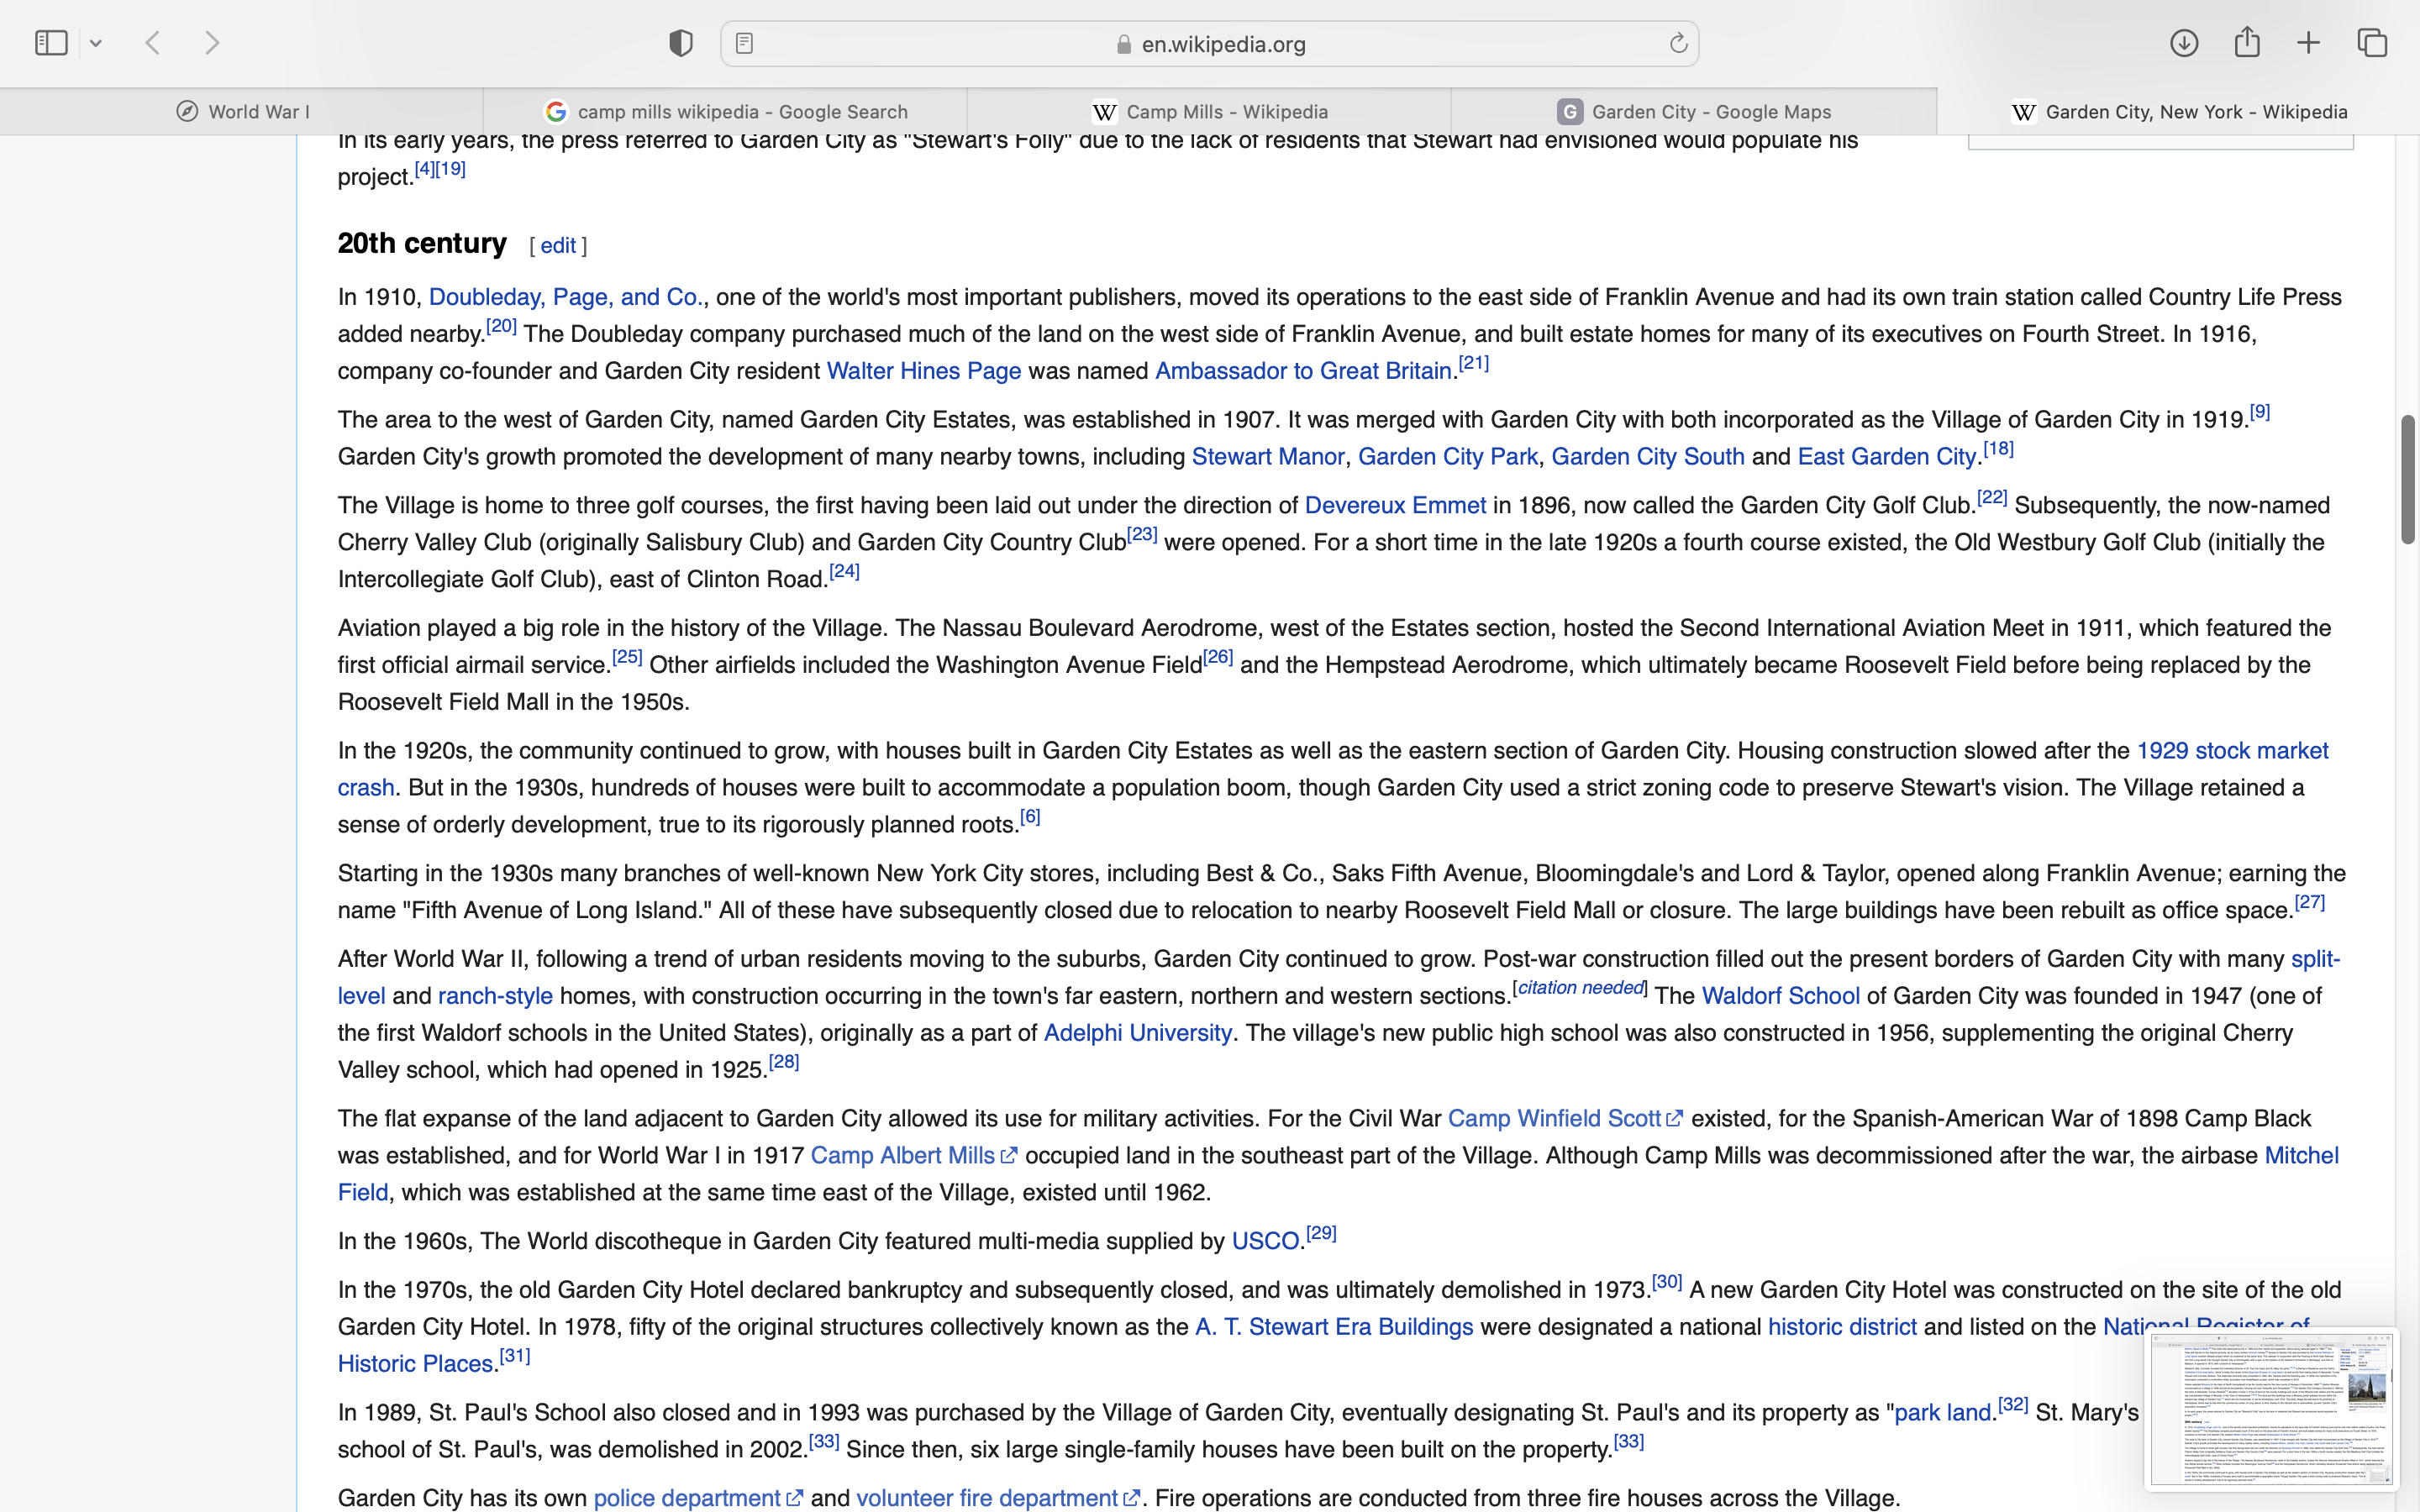
Task: Open a new tab with the plus icon
Action: [x=2309, y=43]
